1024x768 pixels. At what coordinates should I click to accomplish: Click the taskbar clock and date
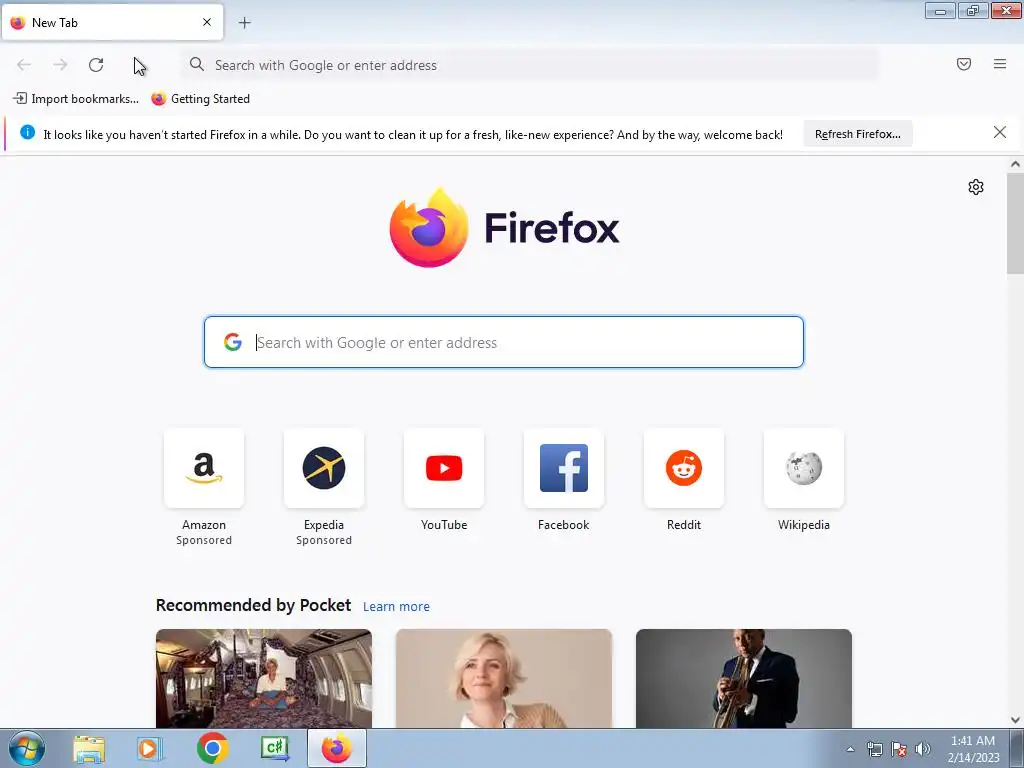973,749
